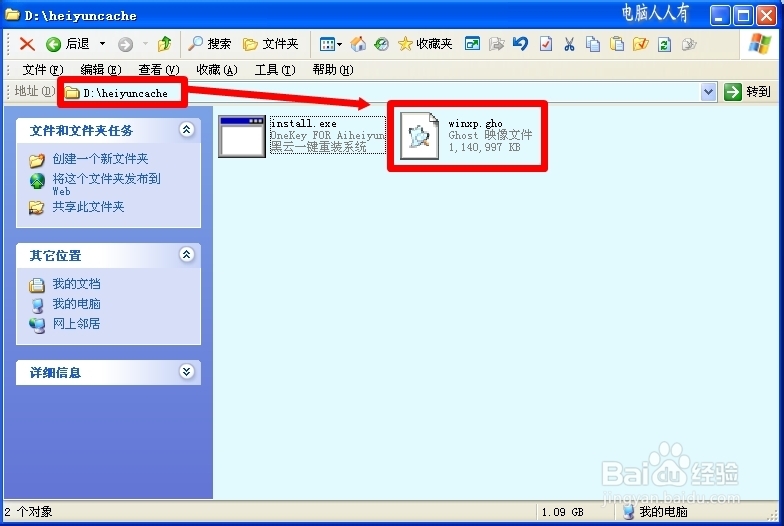Open 网上邻居 link

click(x=76, y=324)
